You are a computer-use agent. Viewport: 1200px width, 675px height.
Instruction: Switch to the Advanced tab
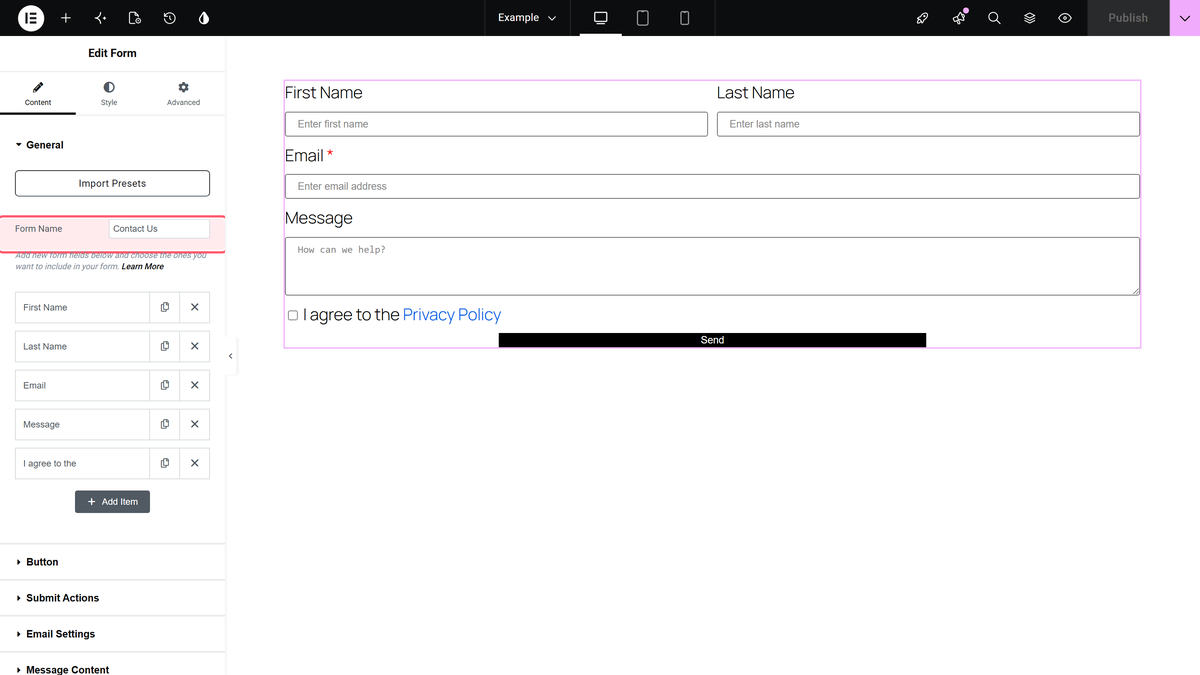click(183, 93)
